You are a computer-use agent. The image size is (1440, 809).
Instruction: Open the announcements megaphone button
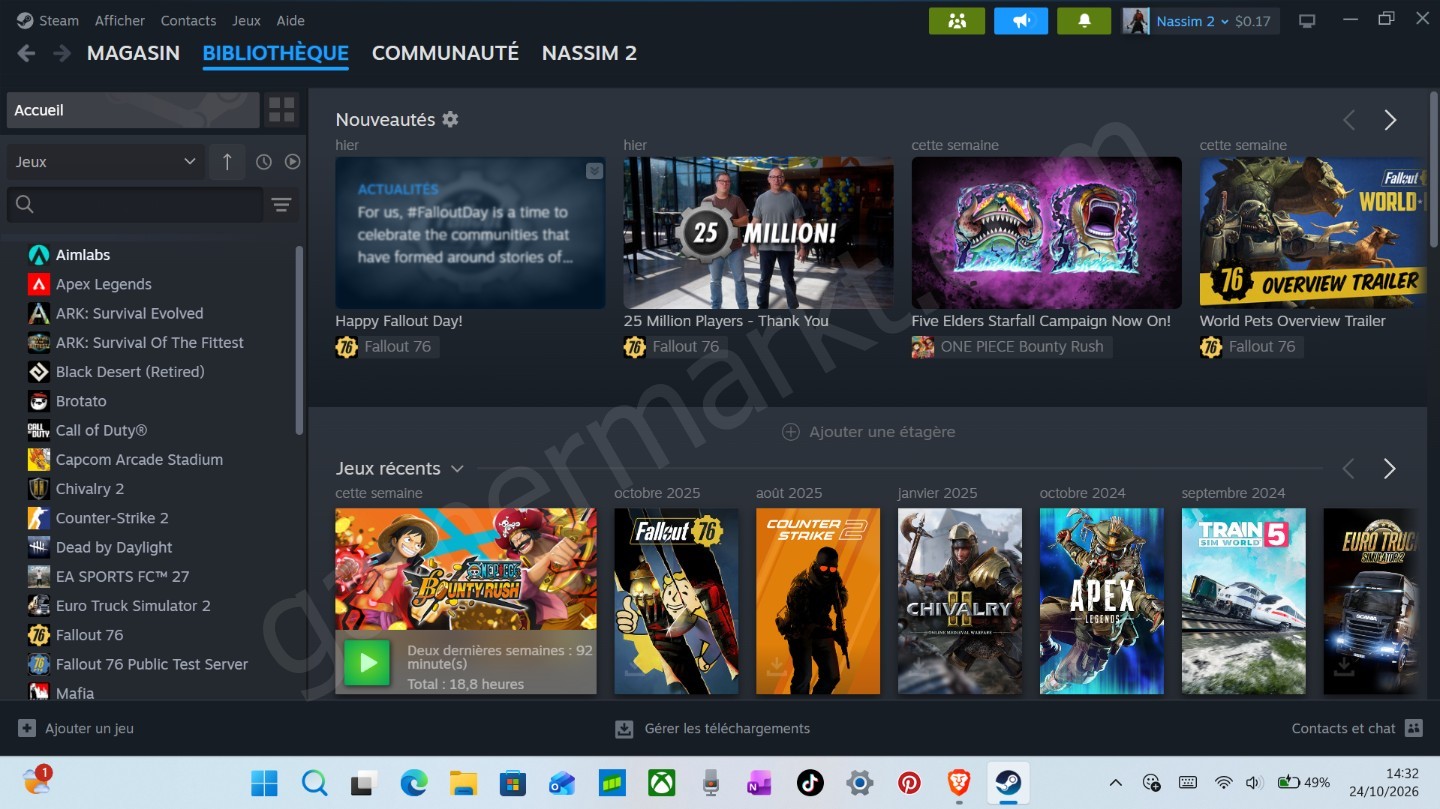[x=1021, y=21]
